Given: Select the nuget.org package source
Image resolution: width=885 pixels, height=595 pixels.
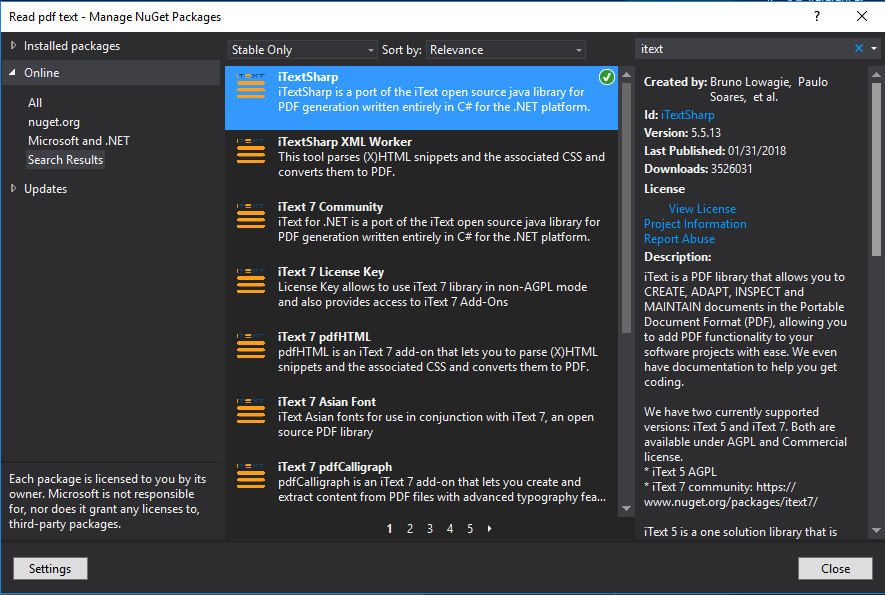Looking at the screenshot, I should (56, 121).
